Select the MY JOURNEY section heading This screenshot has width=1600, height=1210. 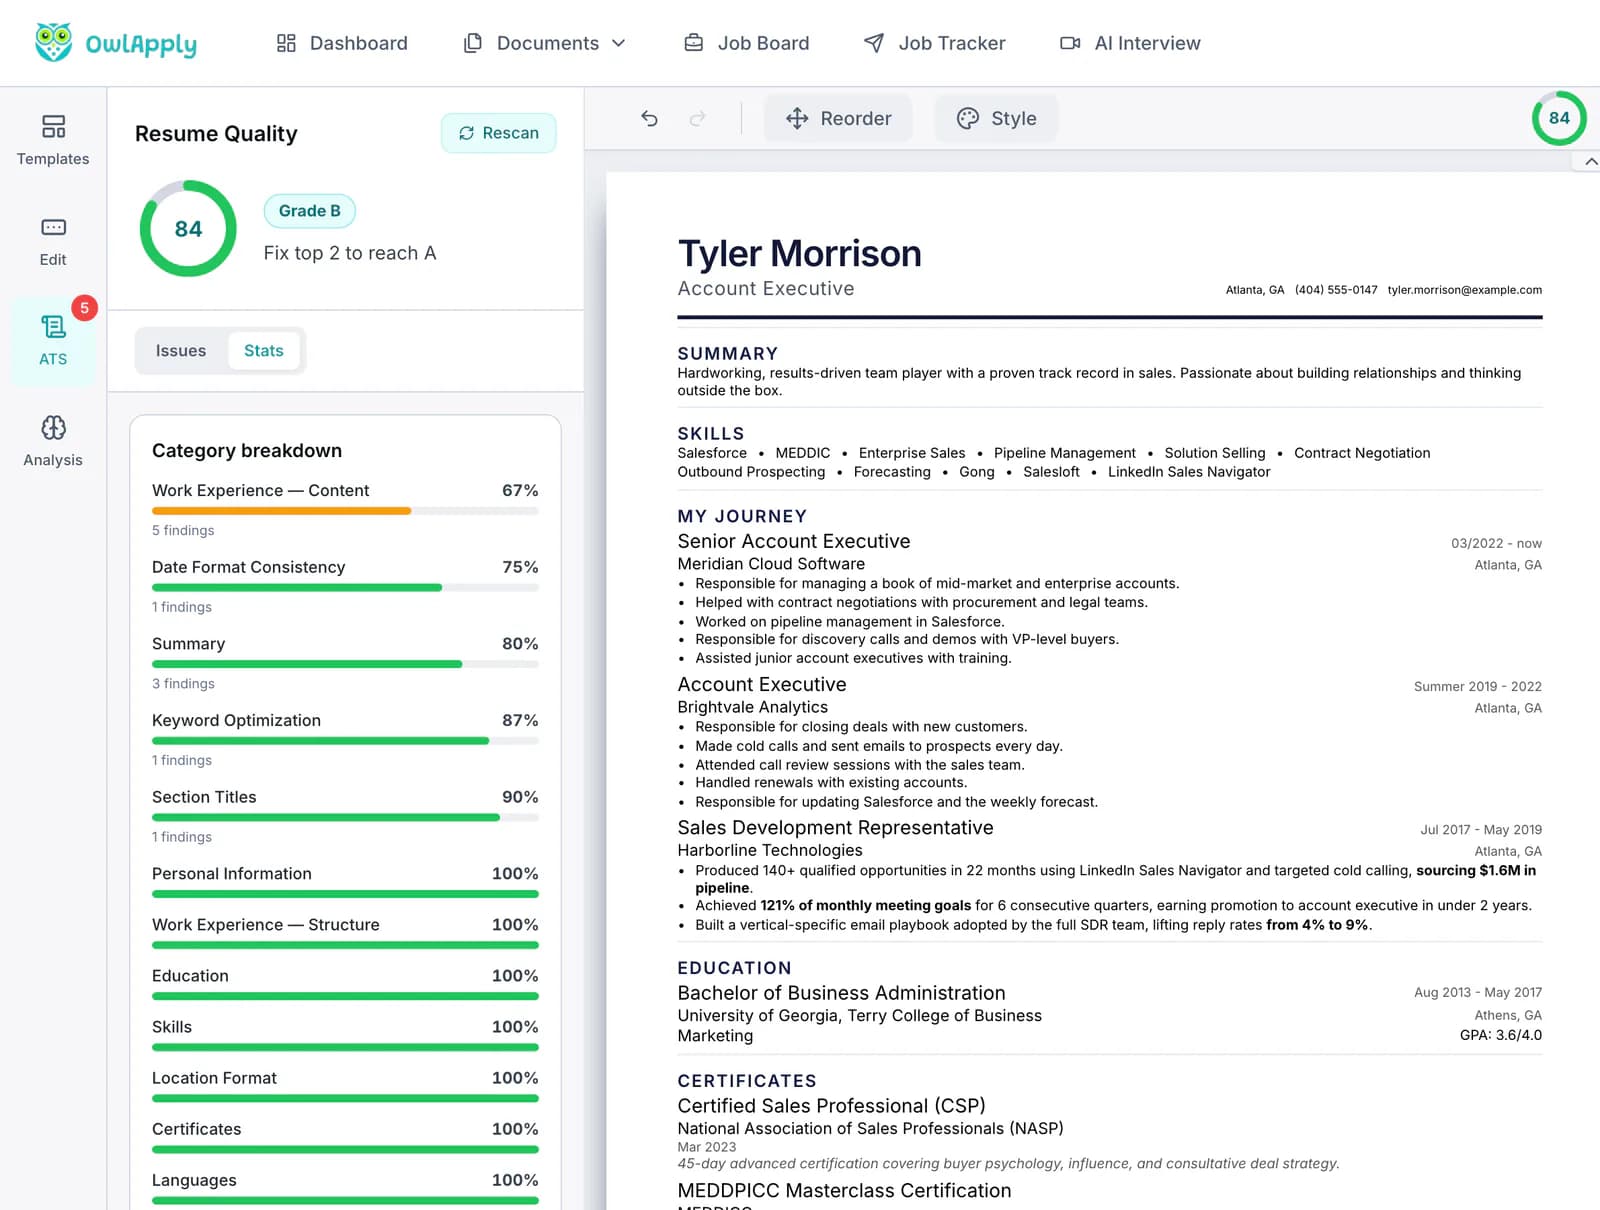tap(742, 516)
